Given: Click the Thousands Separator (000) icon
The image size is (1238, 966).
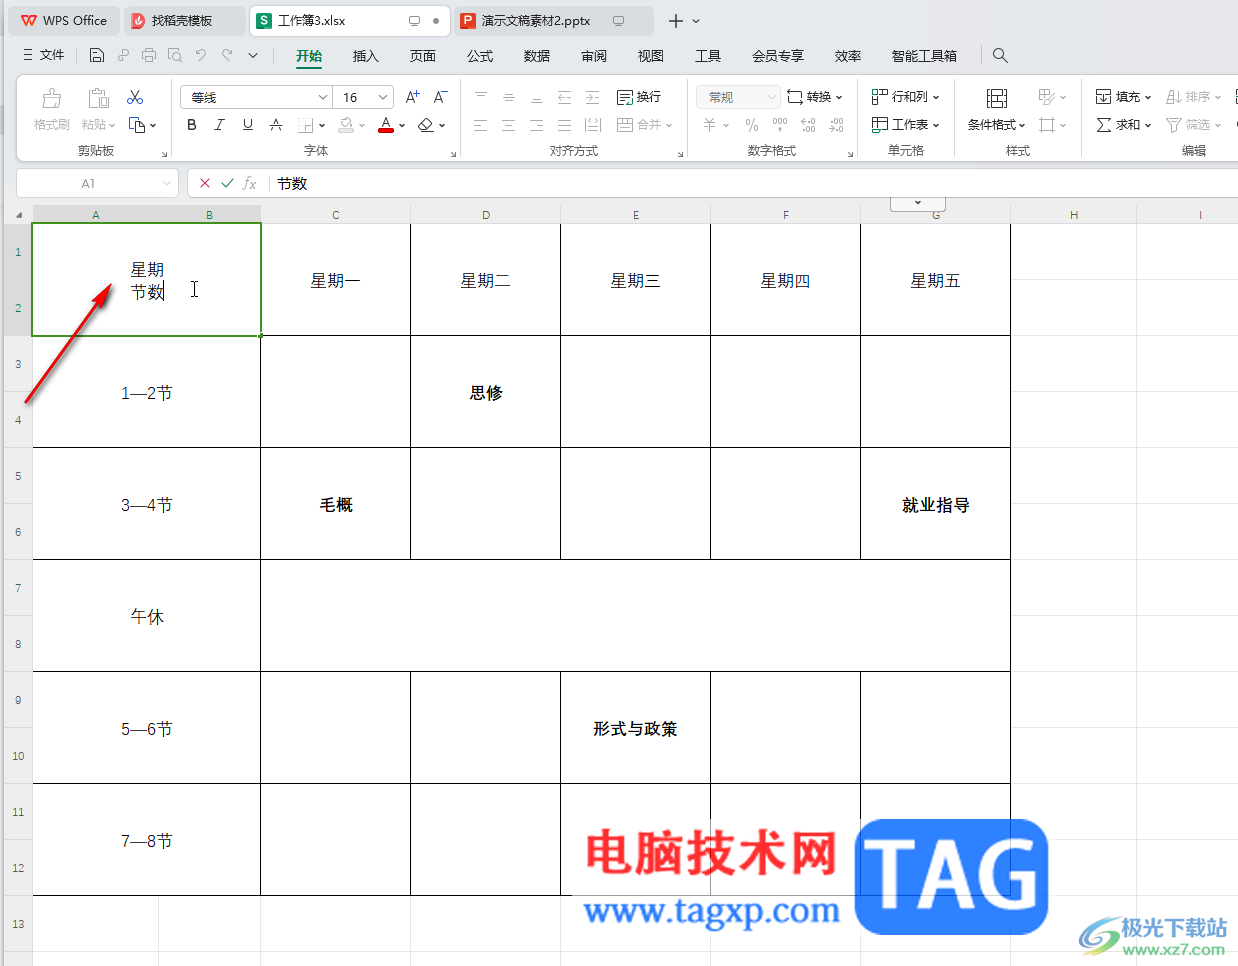Looking at the screenshot, I should coord(780,125).
